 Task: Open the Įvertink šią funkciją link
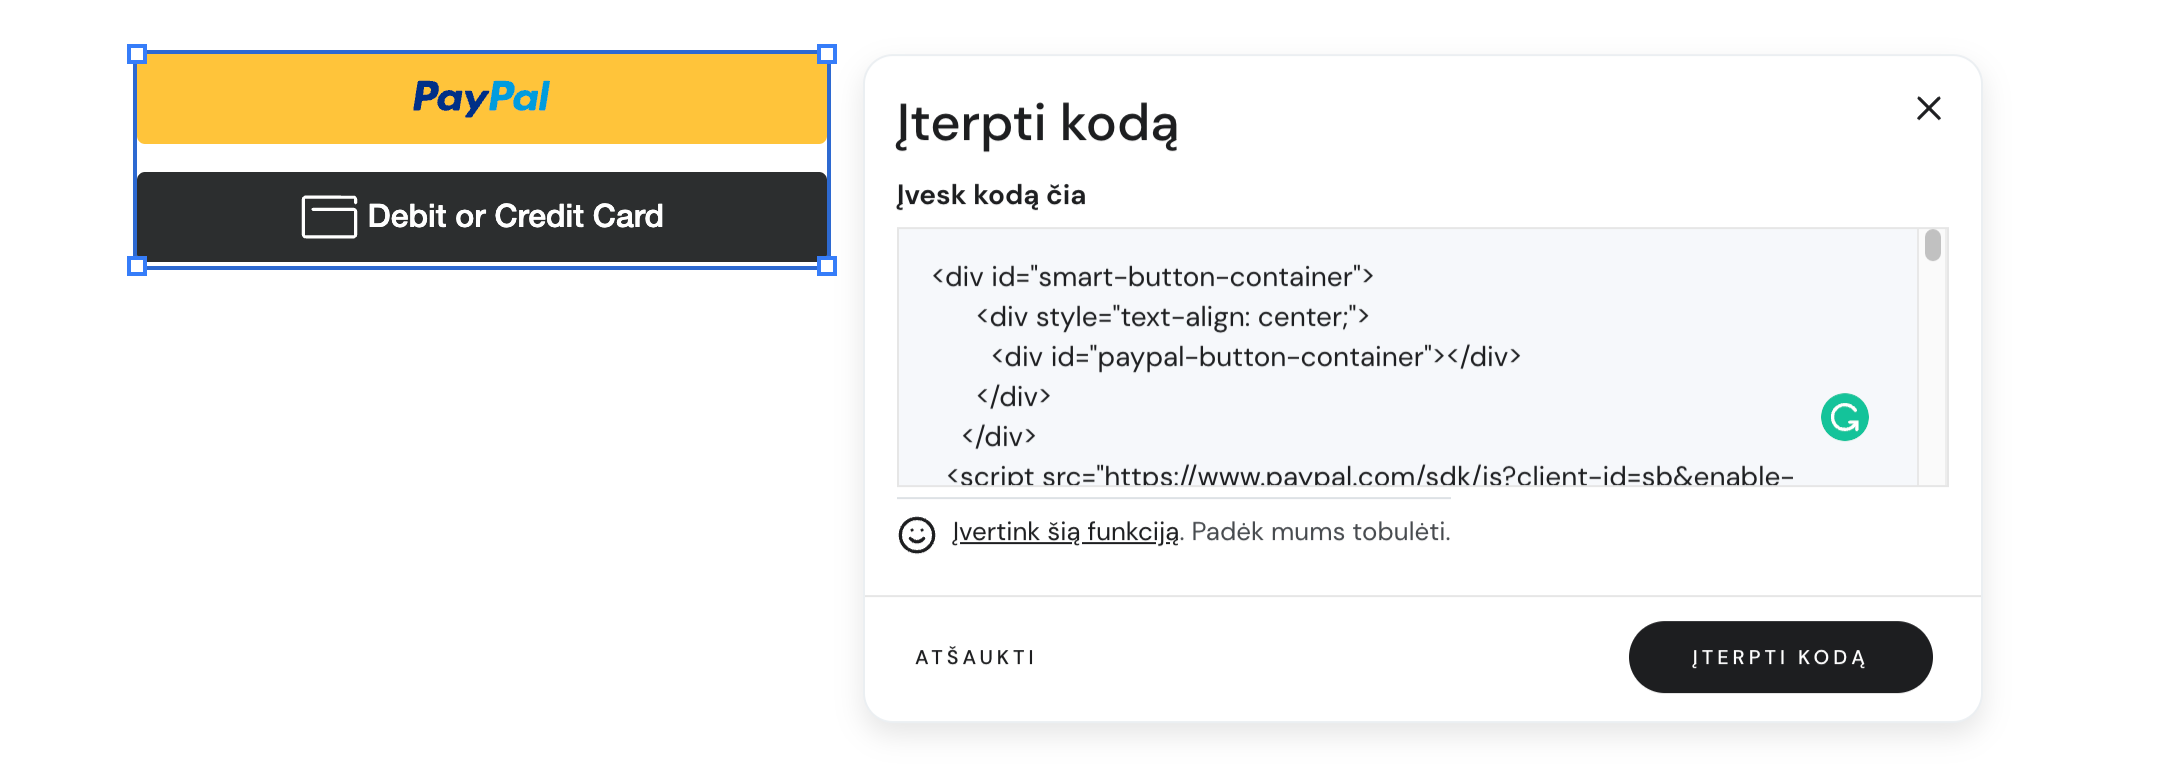click(x=1065, y=532)
